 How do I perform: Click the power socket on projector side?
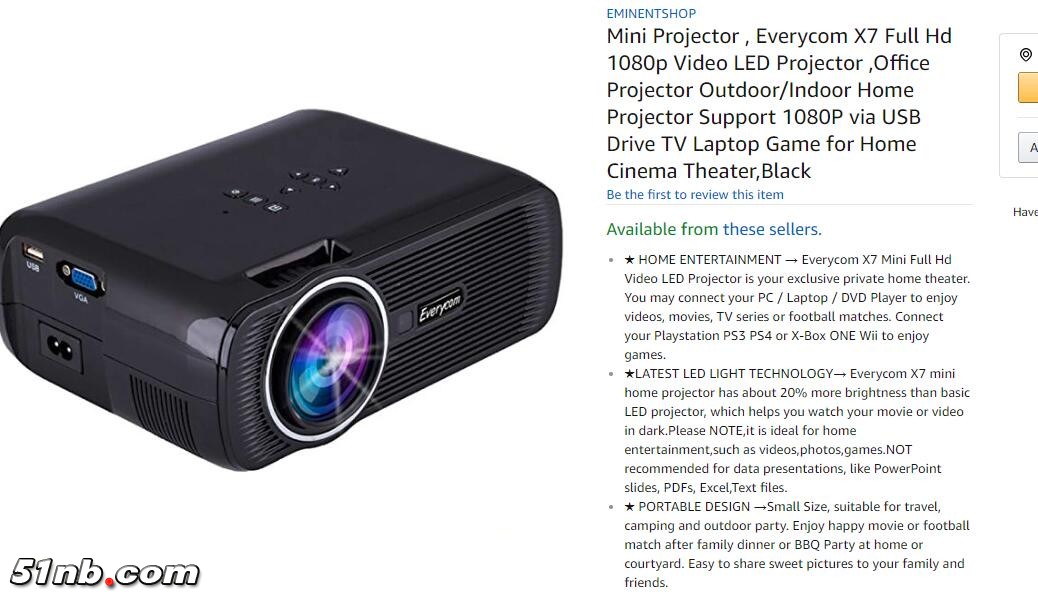point(60,347)
